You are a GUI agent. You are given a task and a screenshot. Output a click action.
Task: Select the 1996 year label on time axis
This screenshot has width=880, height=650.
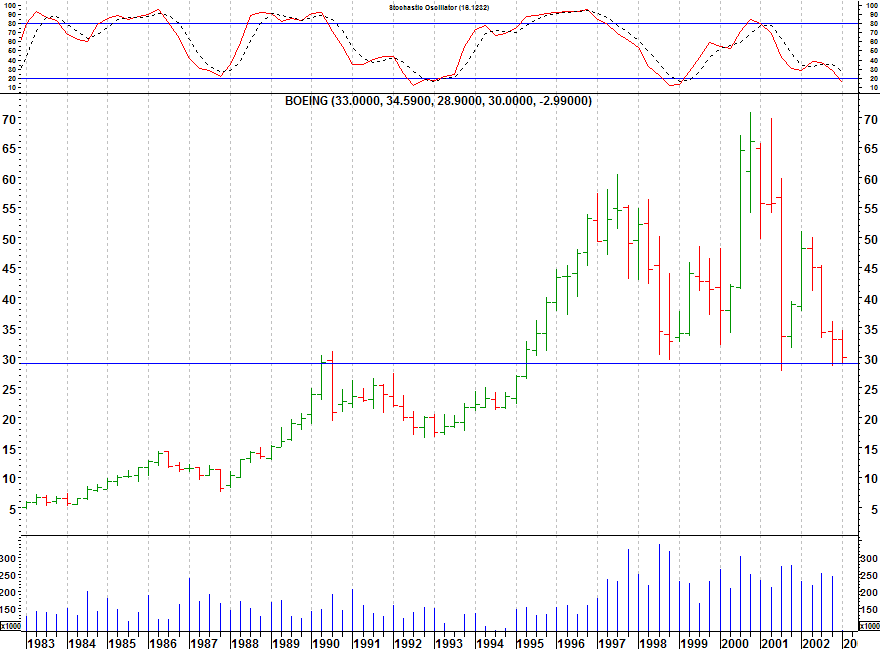pos(571,643)
